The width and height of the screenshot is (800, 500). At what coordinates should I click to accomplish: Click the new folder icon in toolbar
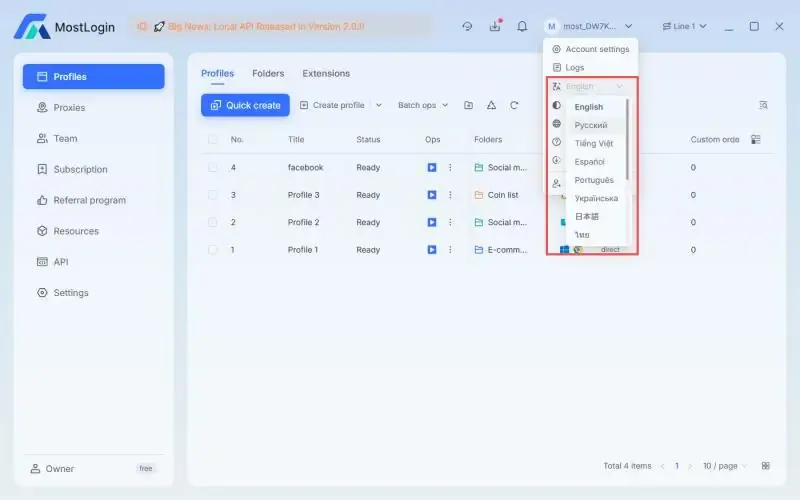[x=468, y=105]
